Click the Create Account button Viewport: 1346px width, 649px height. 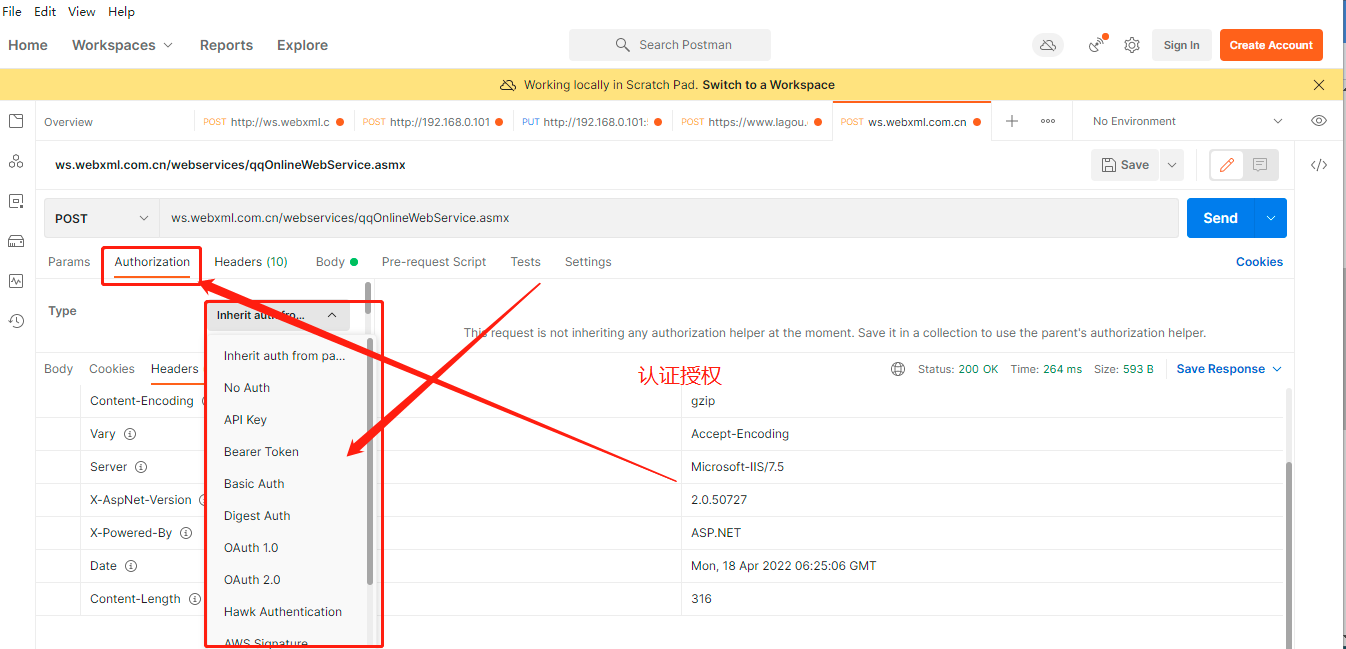tap(1271, 45)
